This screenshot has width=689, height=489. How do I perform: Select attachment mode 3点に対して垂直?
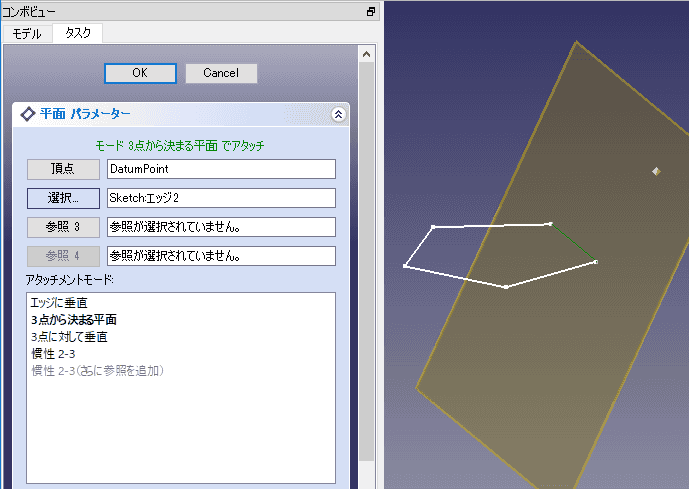click(x=69, y=337)
